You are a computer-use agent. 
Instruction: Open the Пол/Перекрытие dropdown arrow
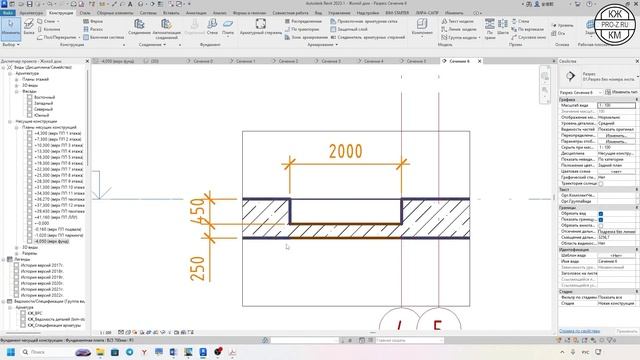79,38
